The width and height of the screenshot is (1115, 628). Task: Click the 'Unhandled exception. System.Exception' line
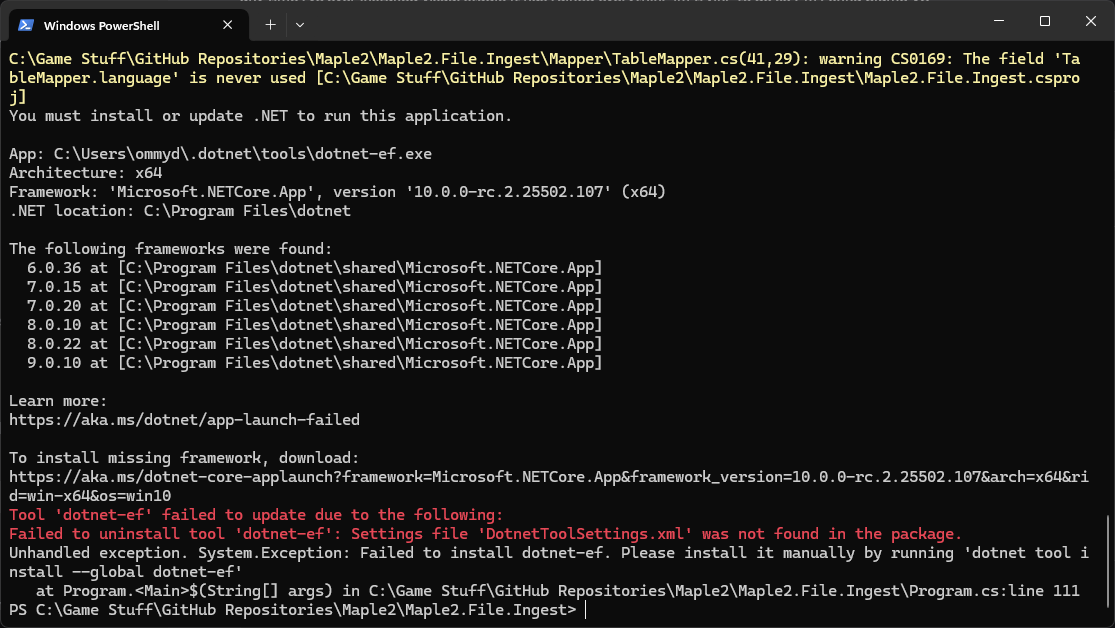pos(548,562)
